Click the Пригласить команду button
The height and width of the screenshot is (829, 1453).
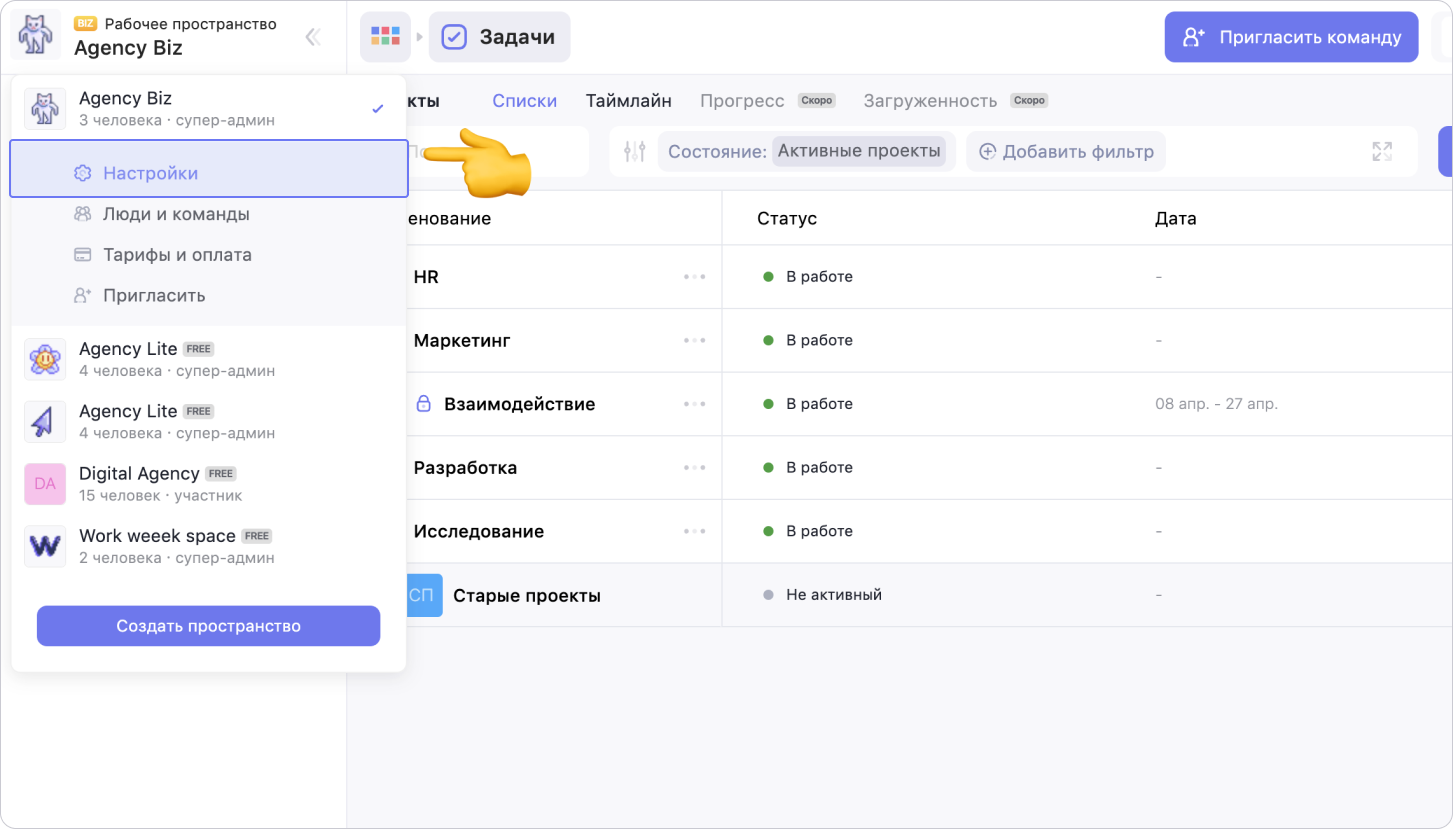click(1291, 38)
